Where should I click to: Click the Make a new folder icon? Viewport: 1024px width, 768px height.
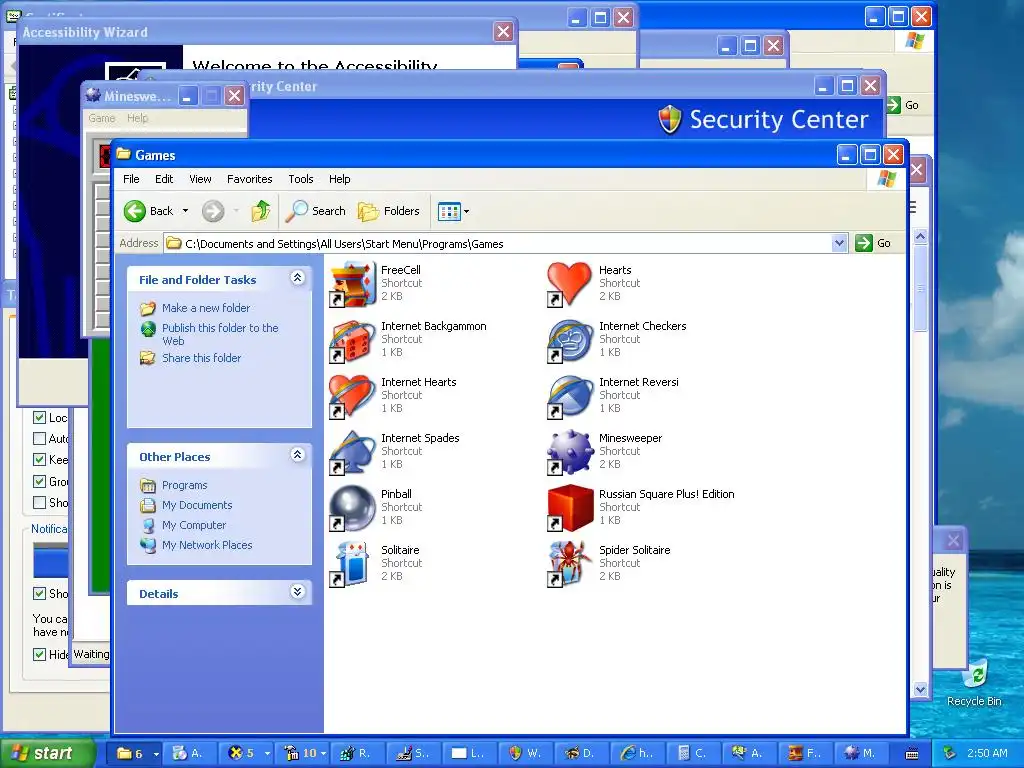tap(148, 308)
